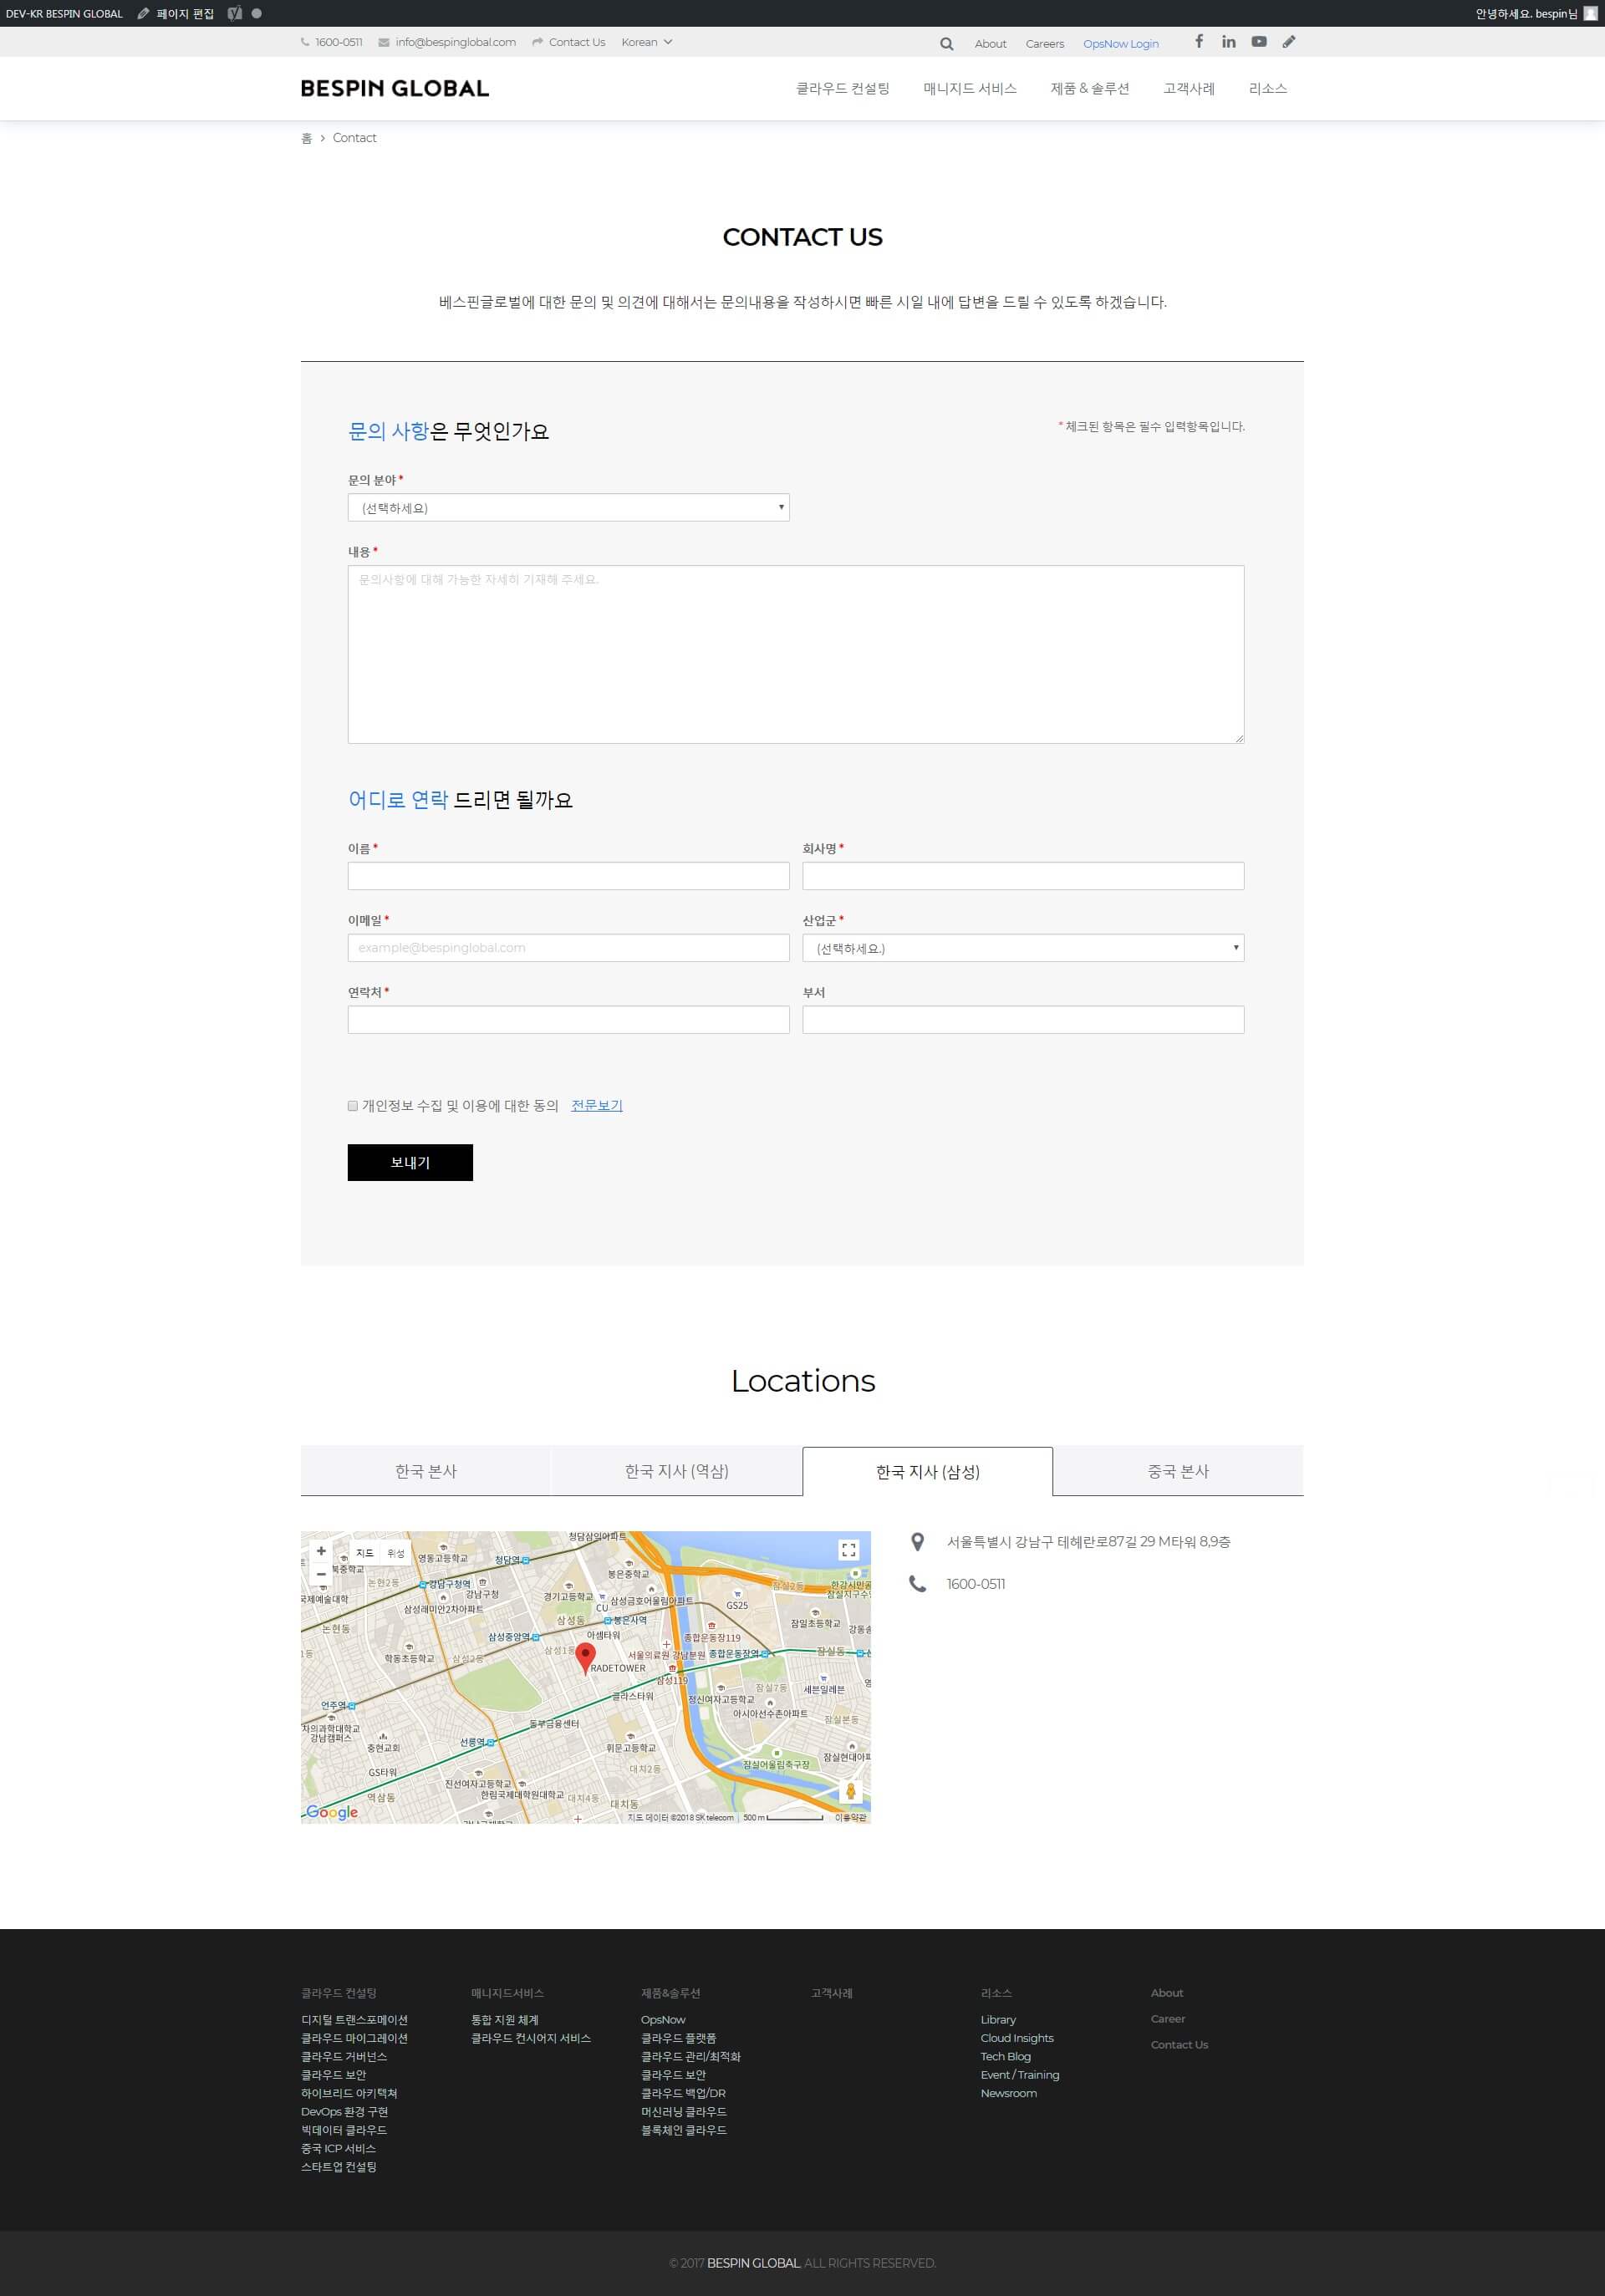
Task: Expand the Korean language selector
Action: 646,42
